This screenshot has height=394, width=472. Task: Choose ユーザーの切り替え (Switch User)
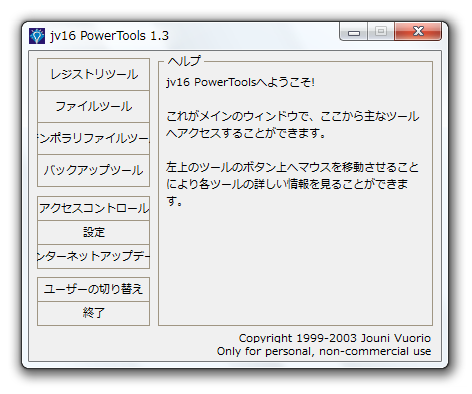tap(93, 289)
